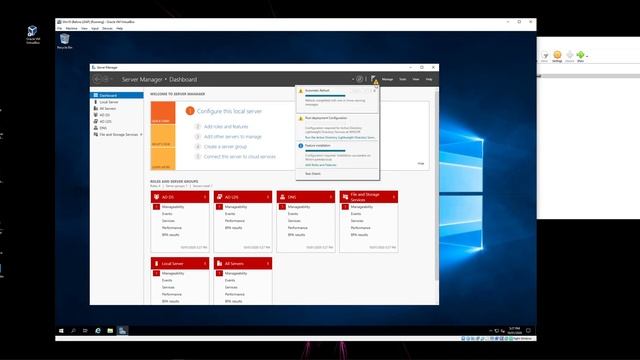Screen dimensions: 640x360
Task: Open Recycle Bin icon on VM desktop
Action: [x=64, y=41]
